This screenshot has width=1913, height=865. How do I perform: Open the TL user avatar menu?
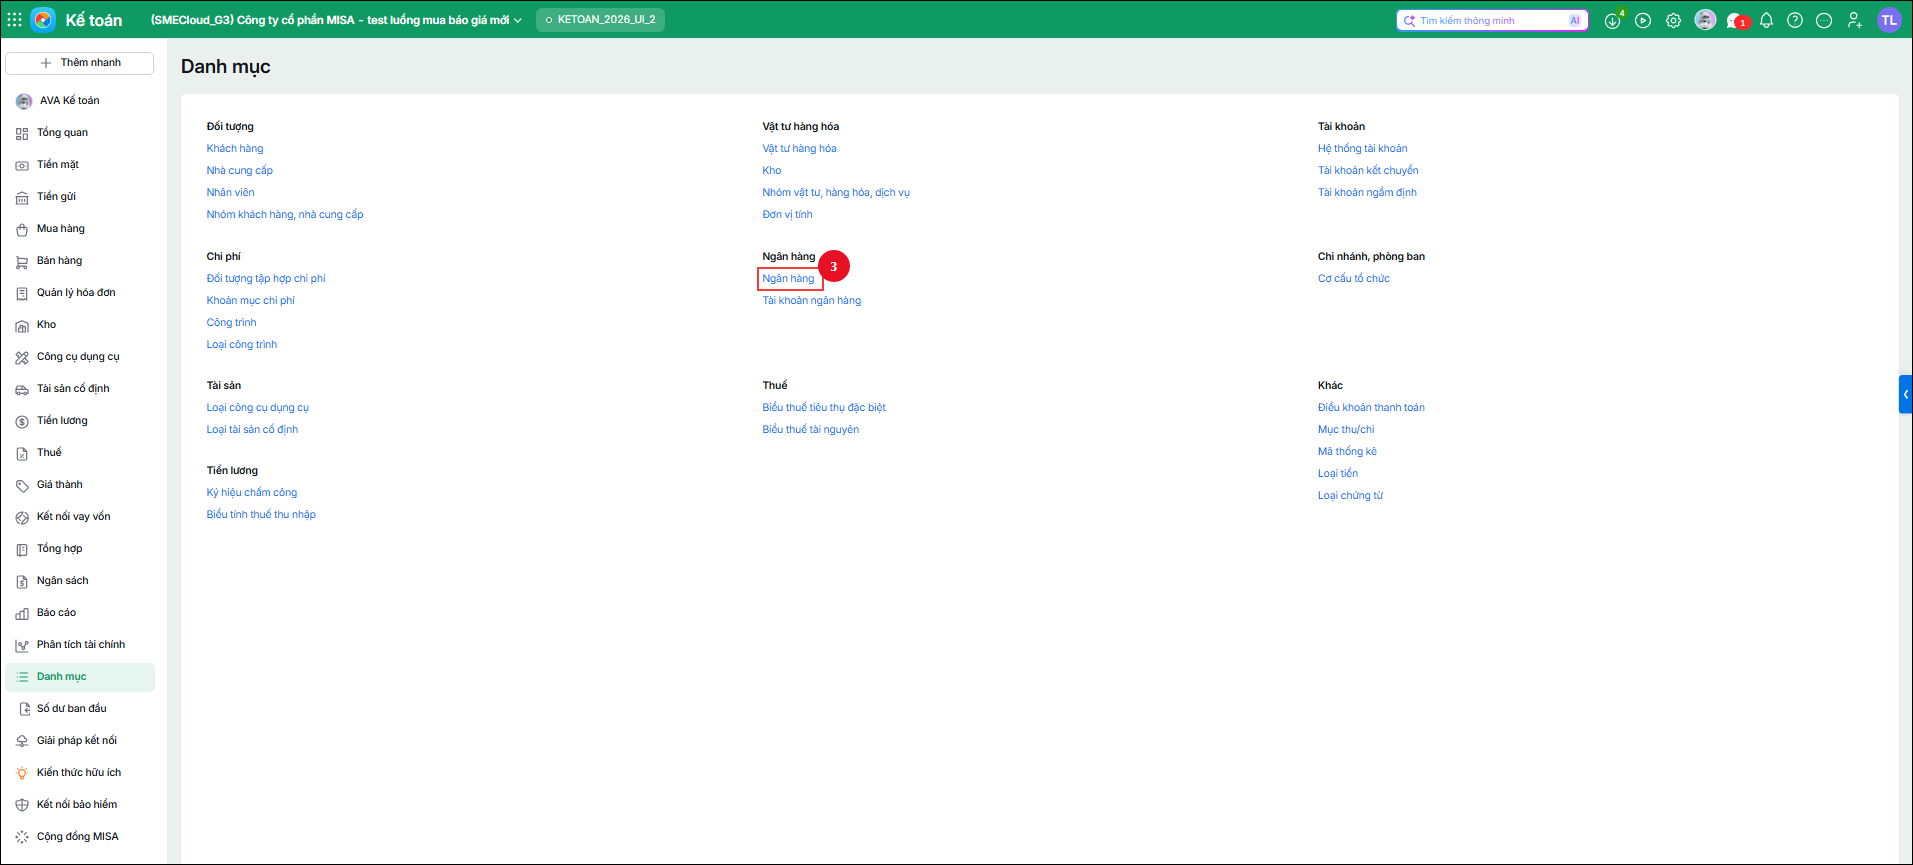1889,20
